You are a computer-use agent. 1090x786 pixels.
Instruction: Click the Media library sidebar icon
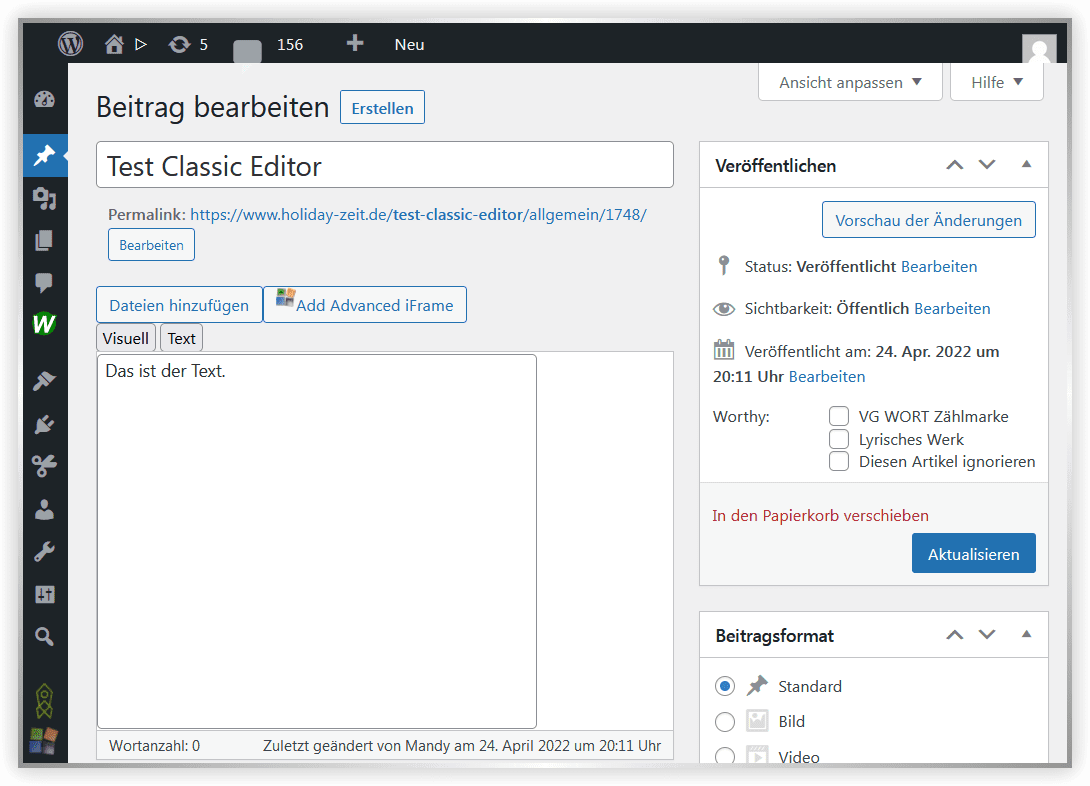click(44, 198)
